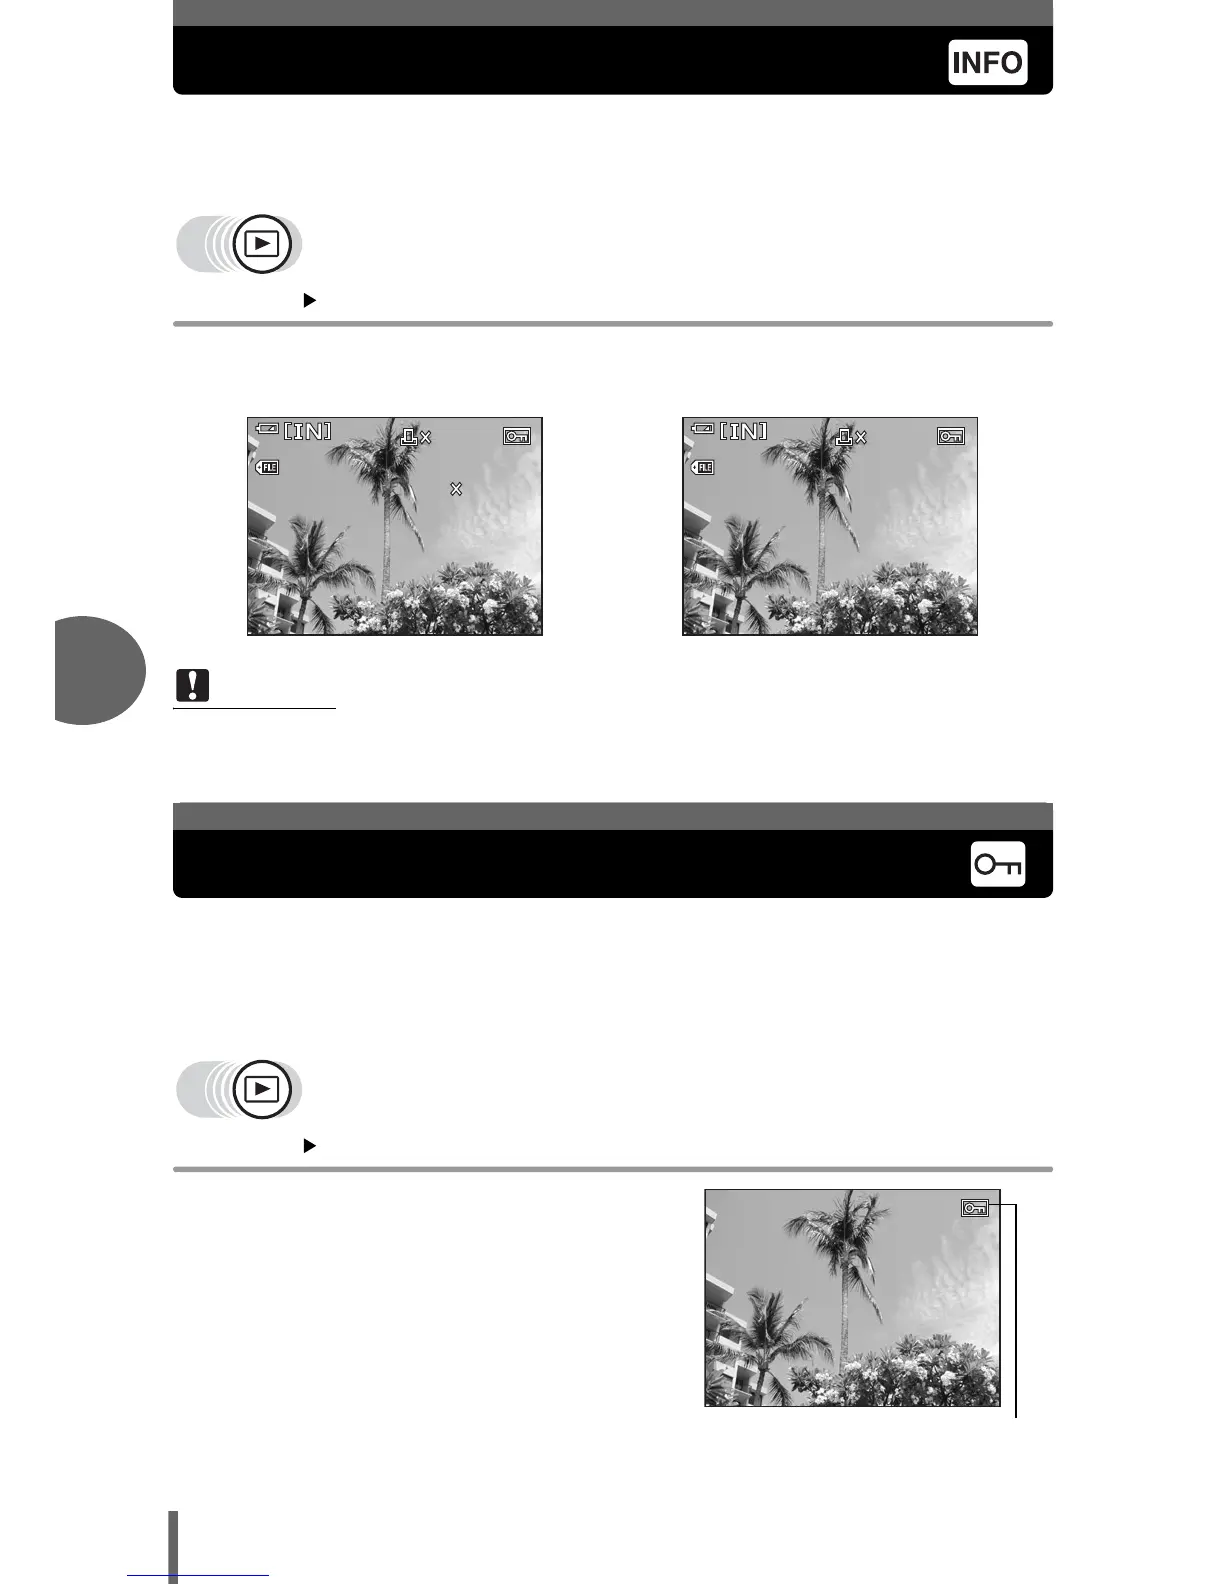Viewport: 1224px width, 1584px height.
Task: Click the black chapter tab on left edge
Action: point(100,670)
